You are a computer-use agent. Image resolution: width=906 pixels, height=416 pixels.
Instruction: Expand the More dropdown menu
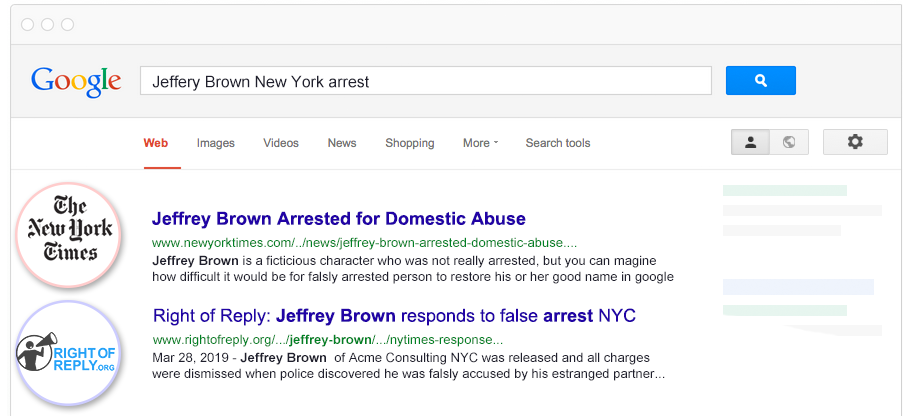coord(480,143)
